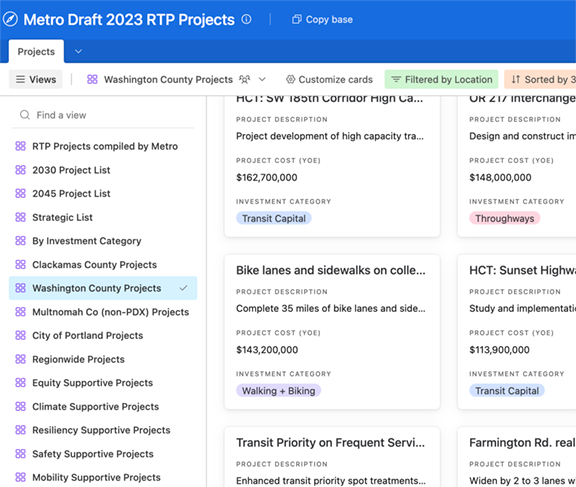The height and width of the screenshot is (487, 576).
Task: Click gallery icon for Multnomah Co (non-PDX) Projects
Action: coord(21,311)
